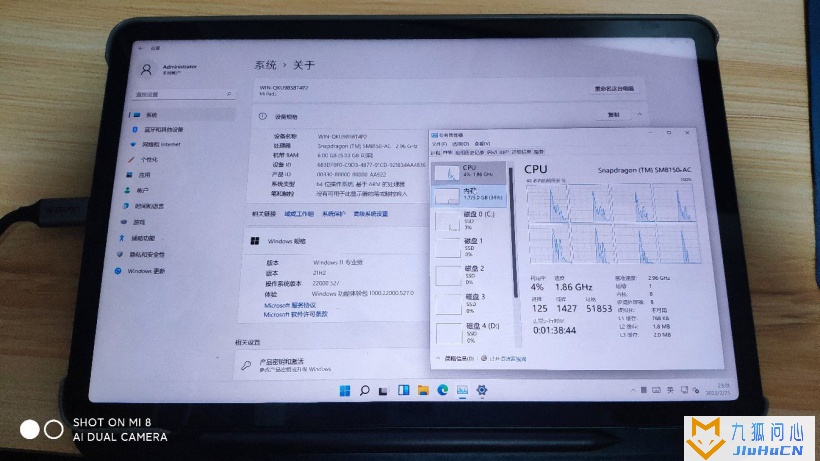Open Task Manager 选项(O) menu
Screen dimensions: 820x461
point(460,144)
